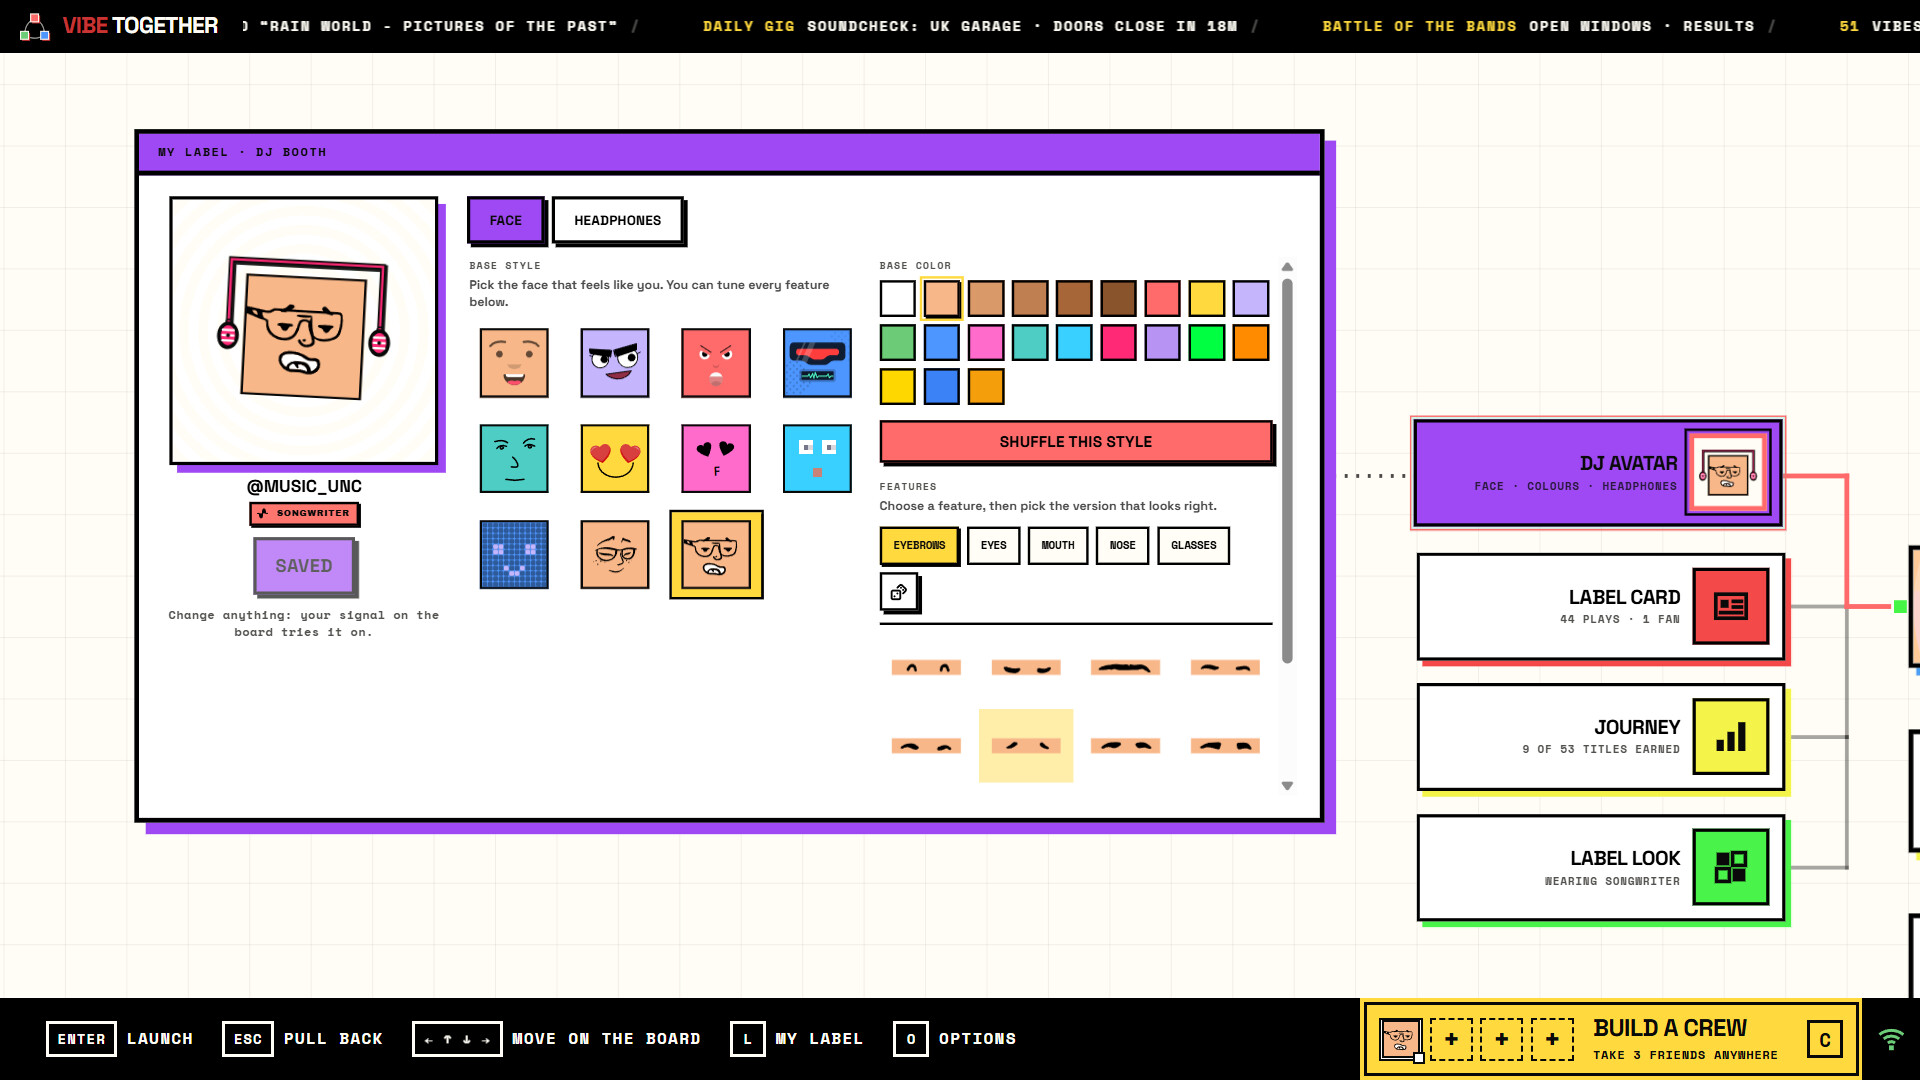Click the Saved button
Screen dimensions: 1920x1080
click(x=304, y=566)
